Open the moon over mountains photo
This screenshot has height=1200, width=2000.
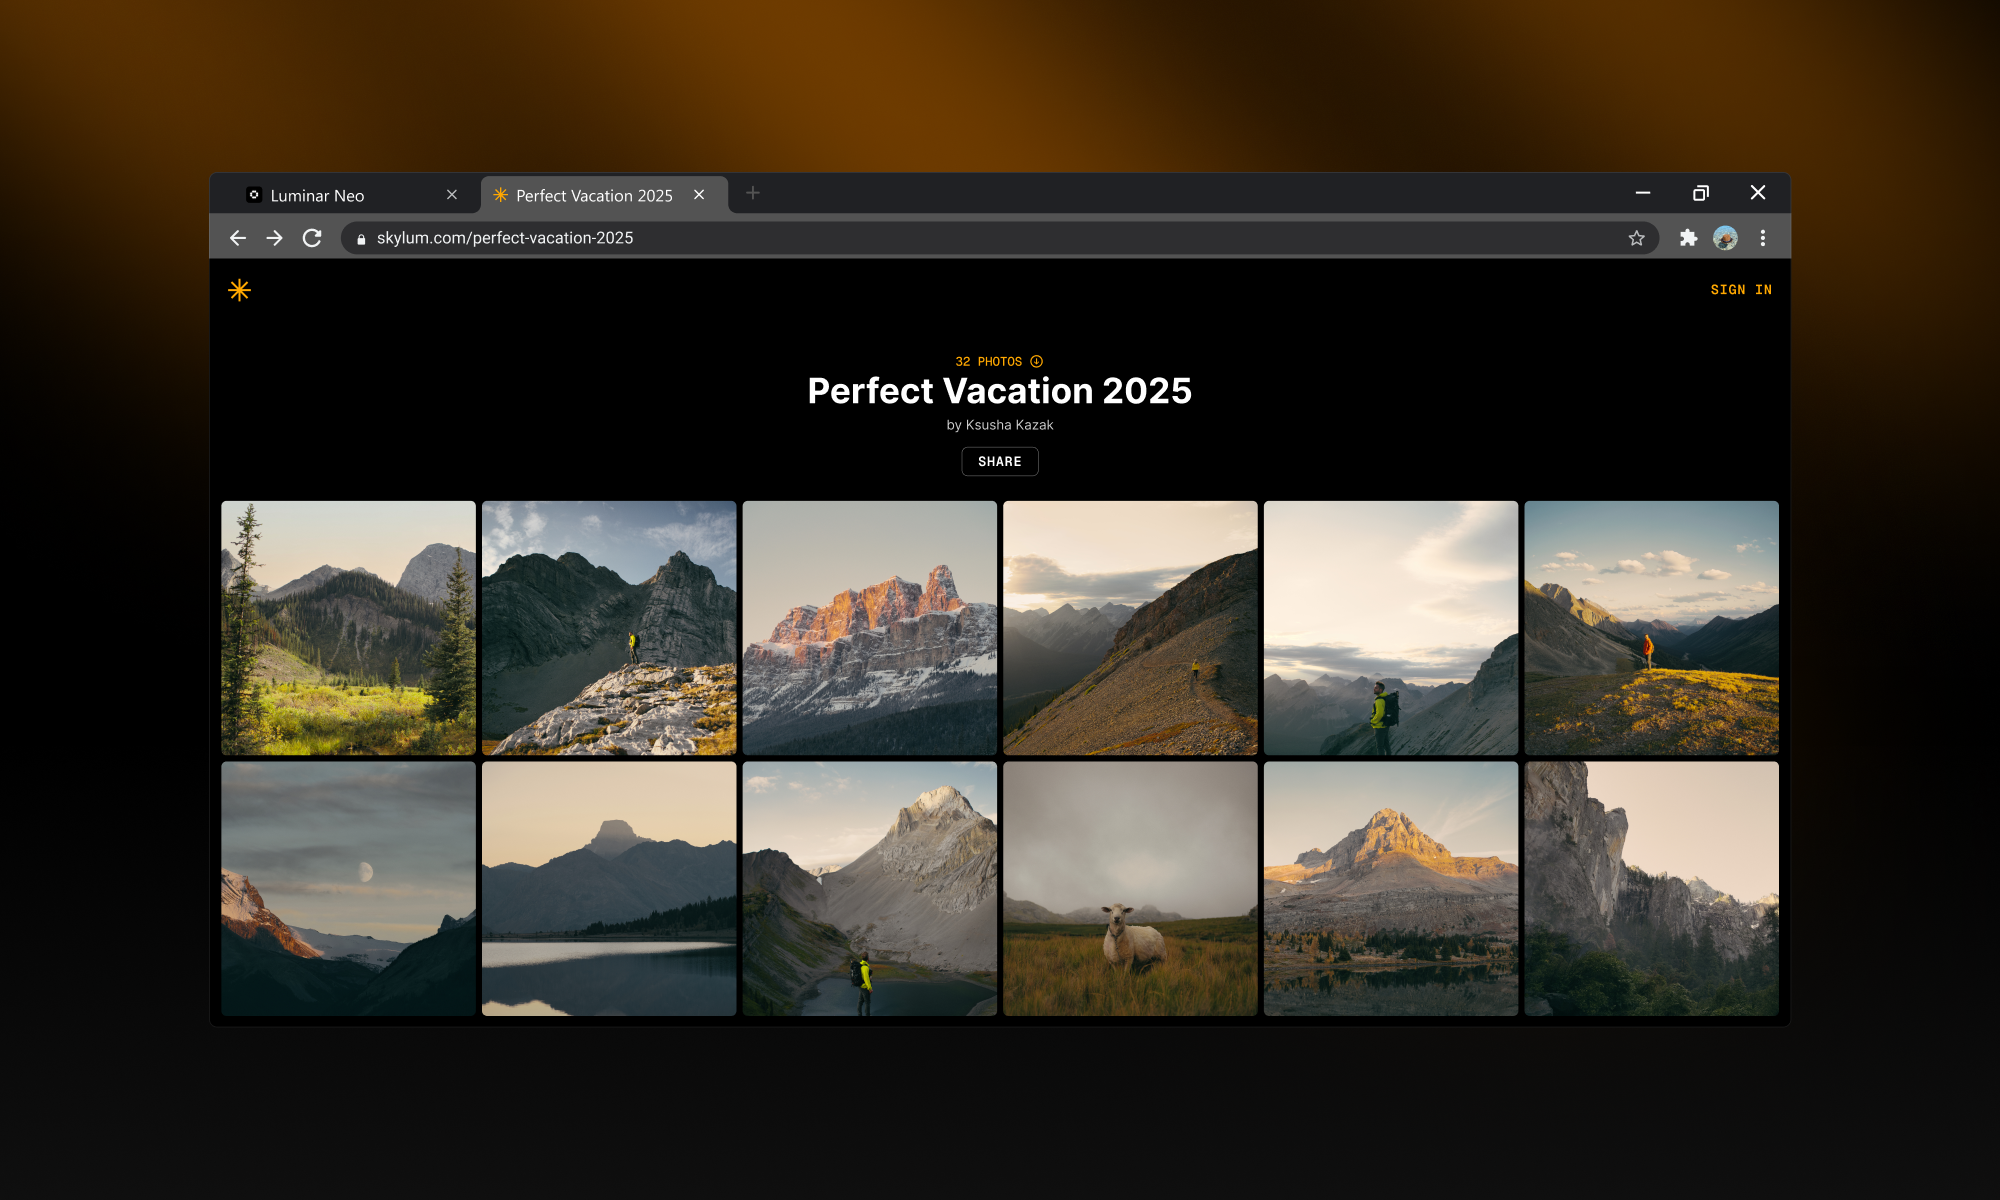[348, 889]
